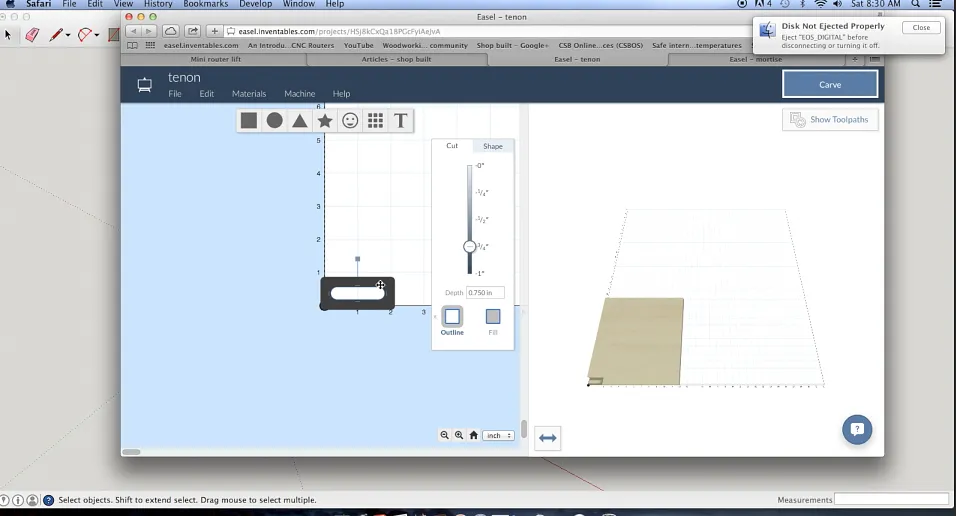This screenshot has height=516, width=956.
Task: Click SketchUp Measurements field
Action: click(891, 500)
